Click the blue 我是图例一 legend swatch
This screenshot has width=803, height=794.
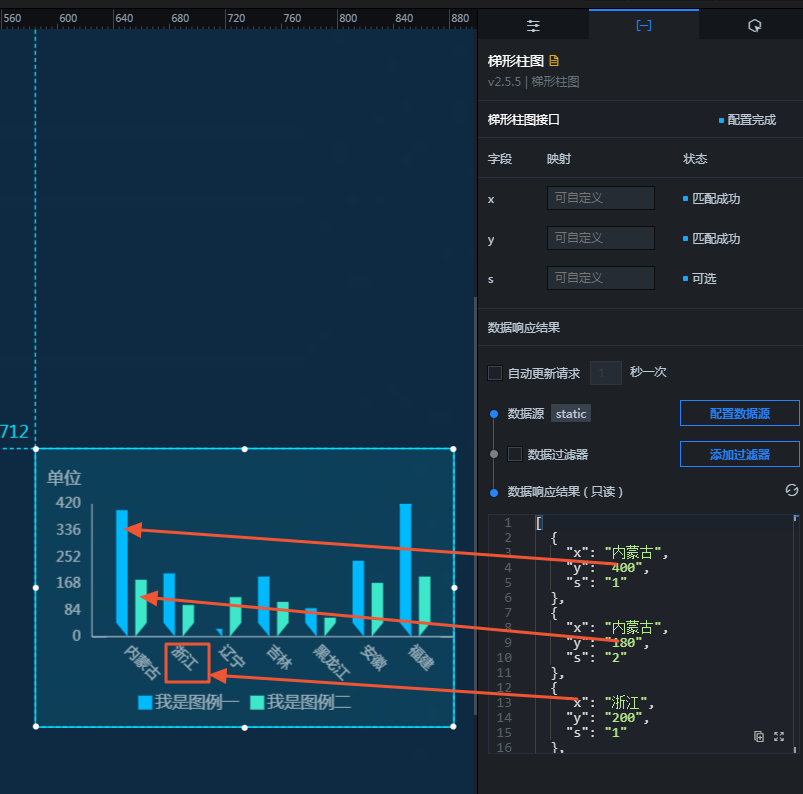[x=145, y=702]
